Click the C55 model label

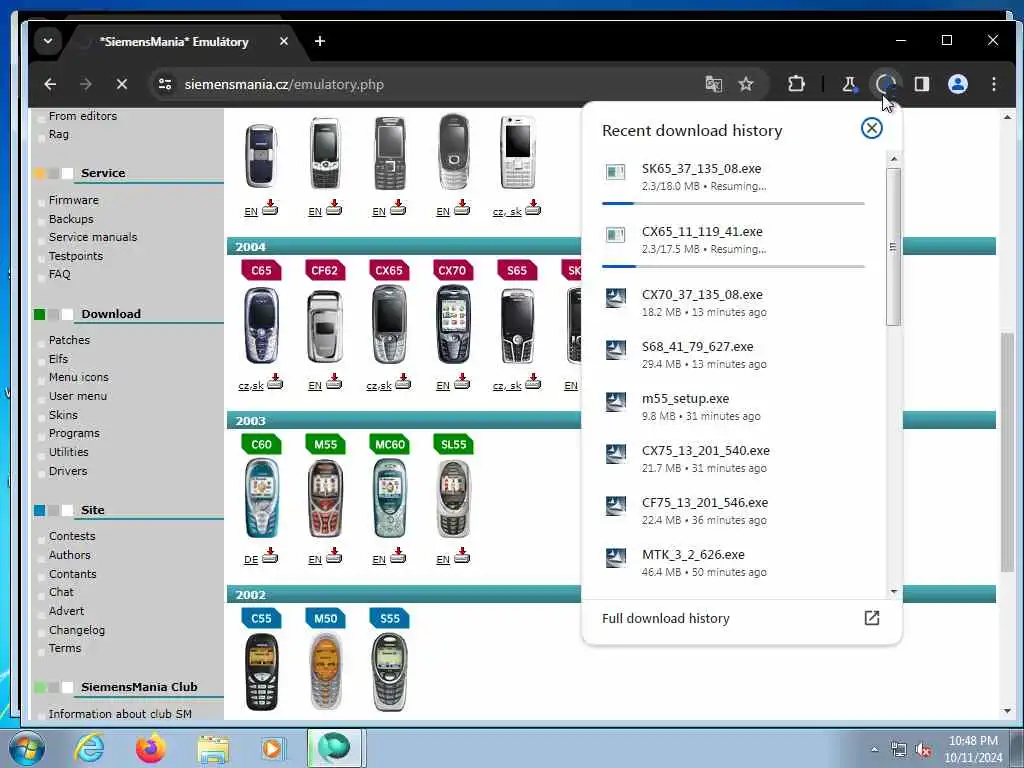(261, 618)
